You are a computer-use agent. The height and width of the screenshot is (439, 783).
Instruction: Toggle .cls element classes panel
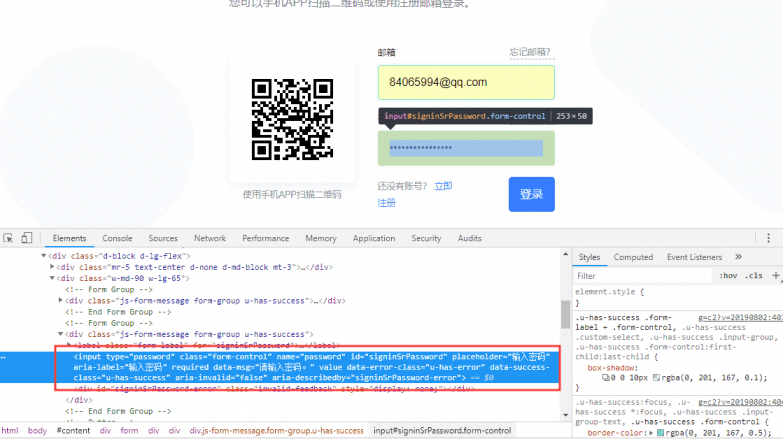click(754, 276)
